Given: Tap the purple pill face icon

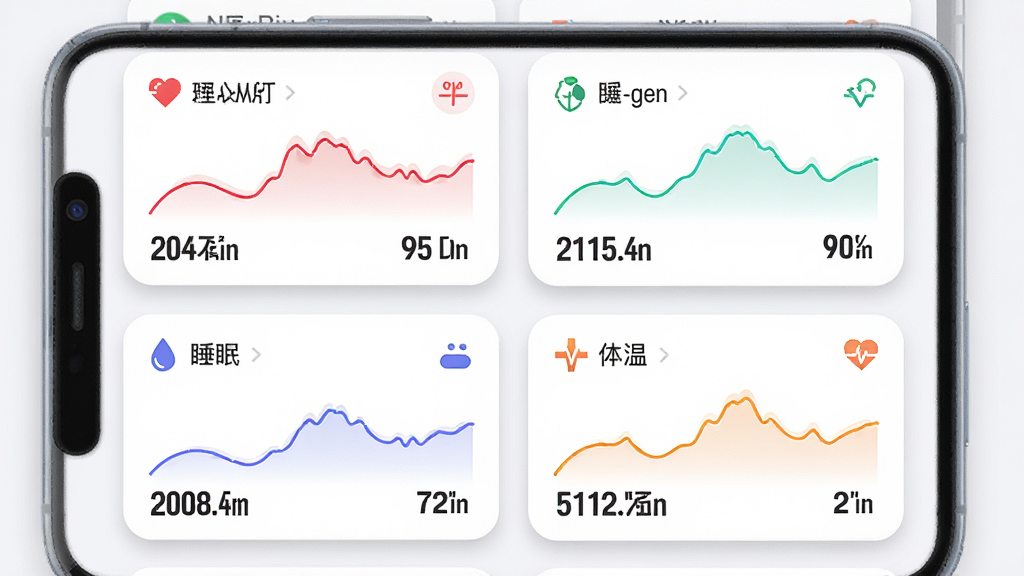Looking at the screenshot, I should tap(455, 356).
